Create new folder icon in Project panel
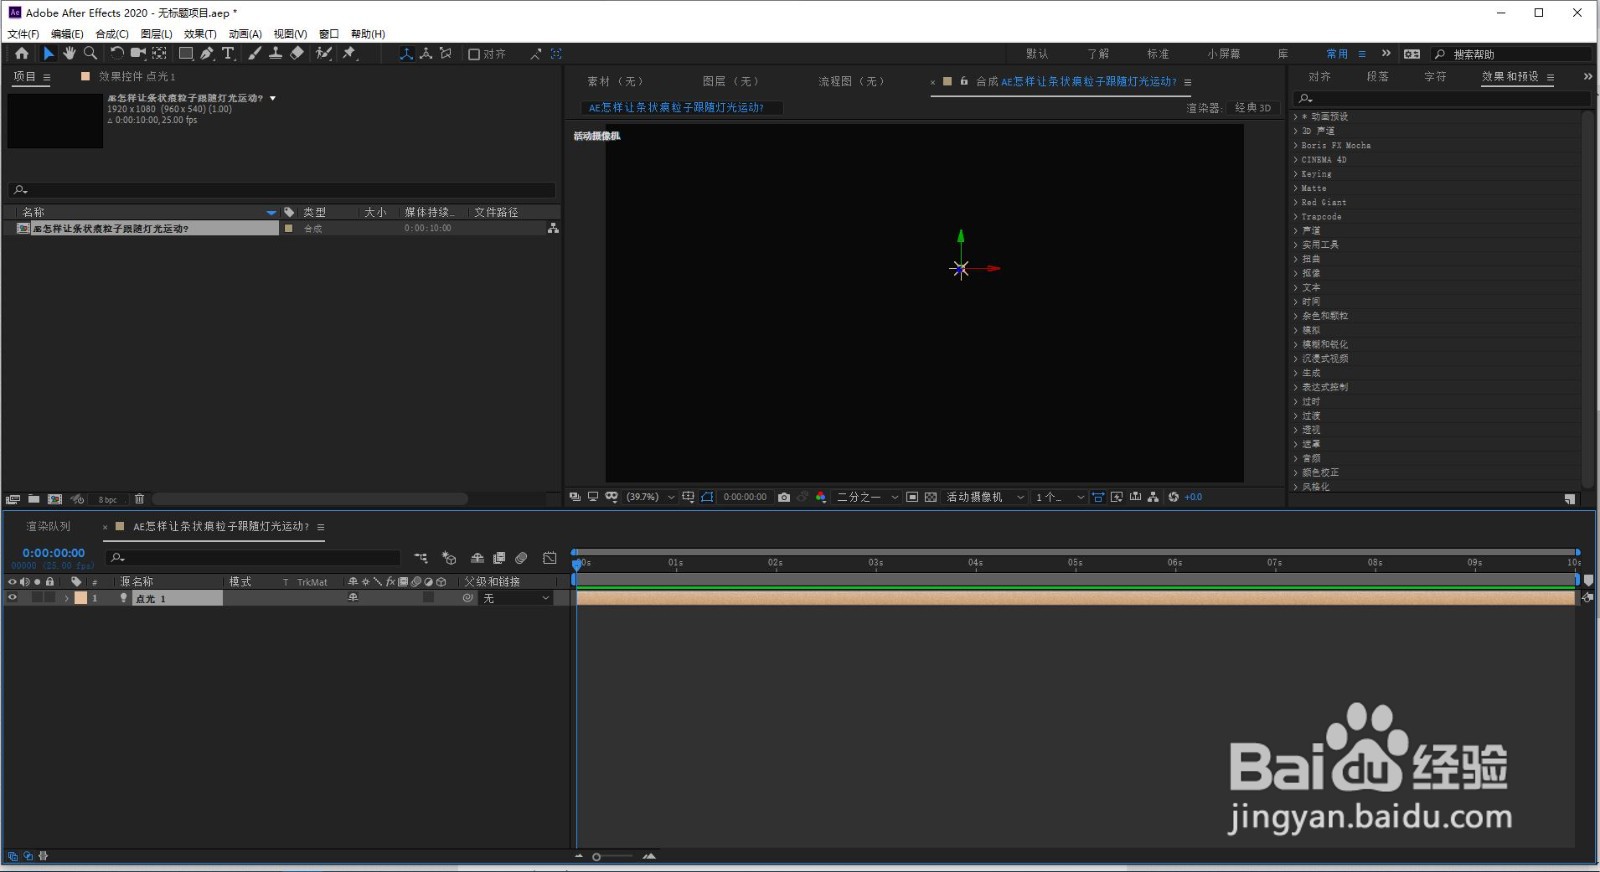The width and height of the screenshot is (1600, 872). coord(34,498)
